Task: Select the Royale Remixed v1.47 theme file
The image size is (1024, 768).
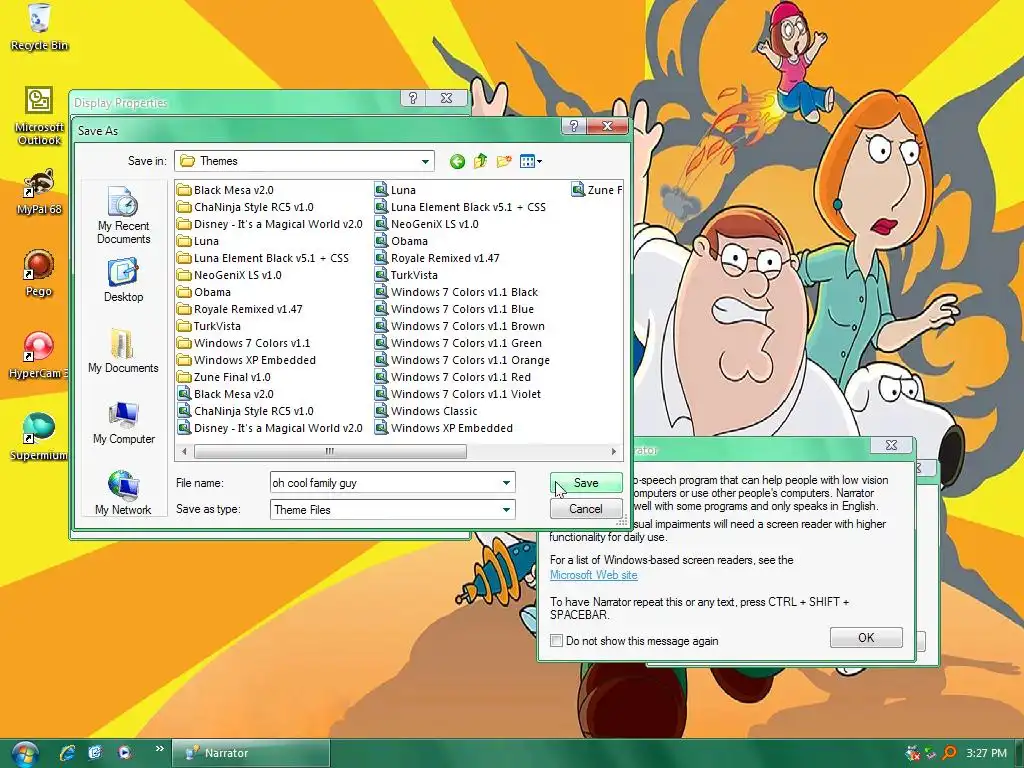Action: (438, 258)
